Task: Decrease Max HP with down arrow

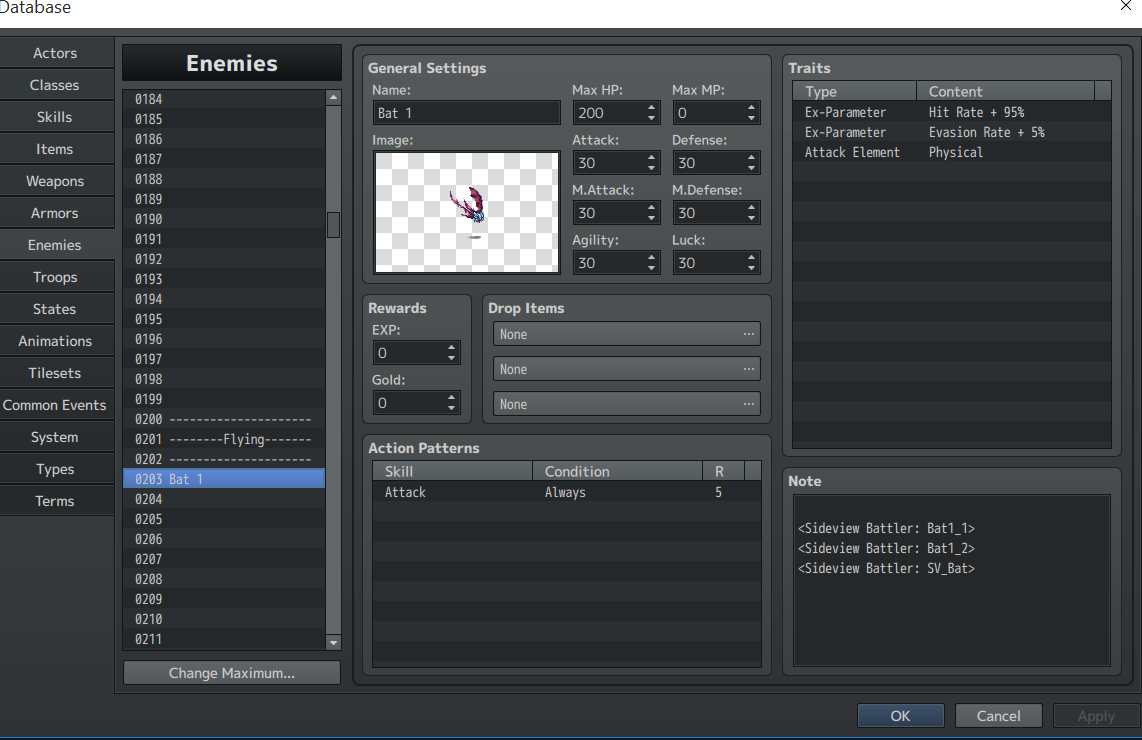Action: [651, 118]
